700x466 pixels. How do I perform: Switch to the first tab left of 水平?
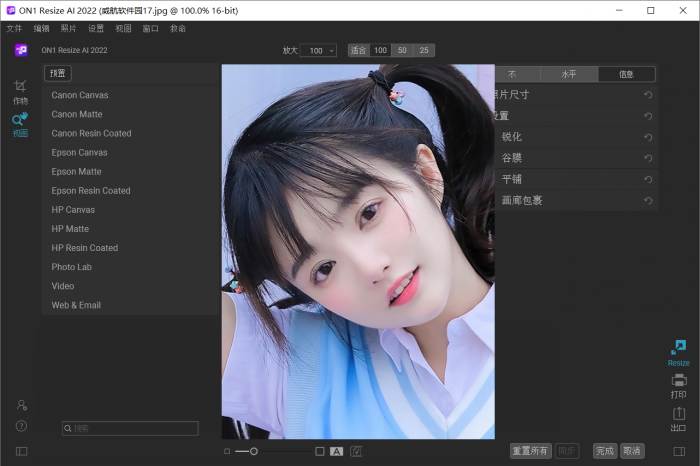tap(517, 74)
